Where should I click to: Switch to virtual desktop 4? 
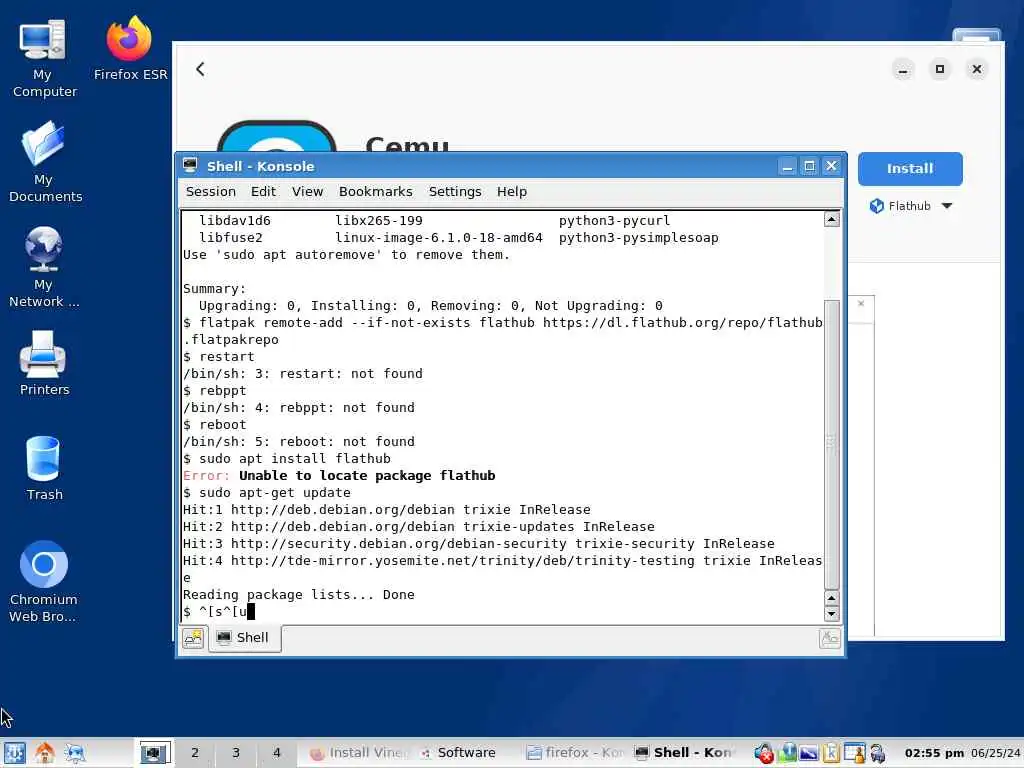pyautogui.click(x=277, y=753)
